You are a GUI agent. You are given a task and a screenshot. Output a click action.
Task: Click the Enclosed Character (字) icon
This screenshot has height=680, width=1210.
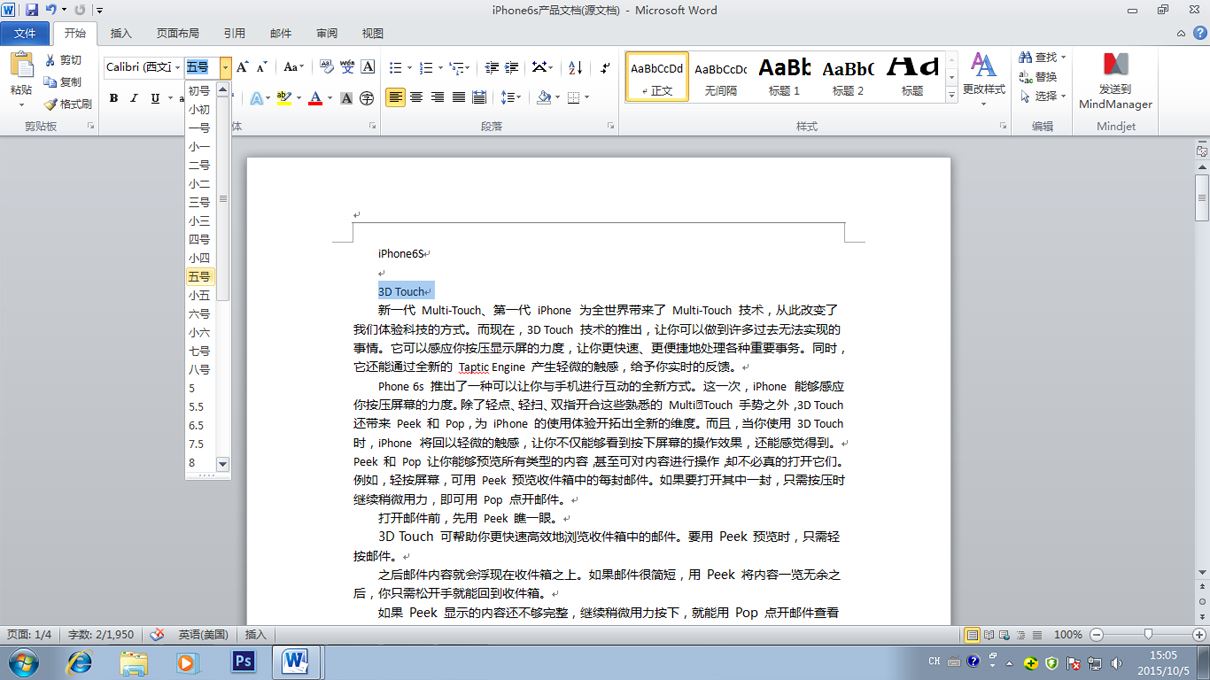(367, 98)
